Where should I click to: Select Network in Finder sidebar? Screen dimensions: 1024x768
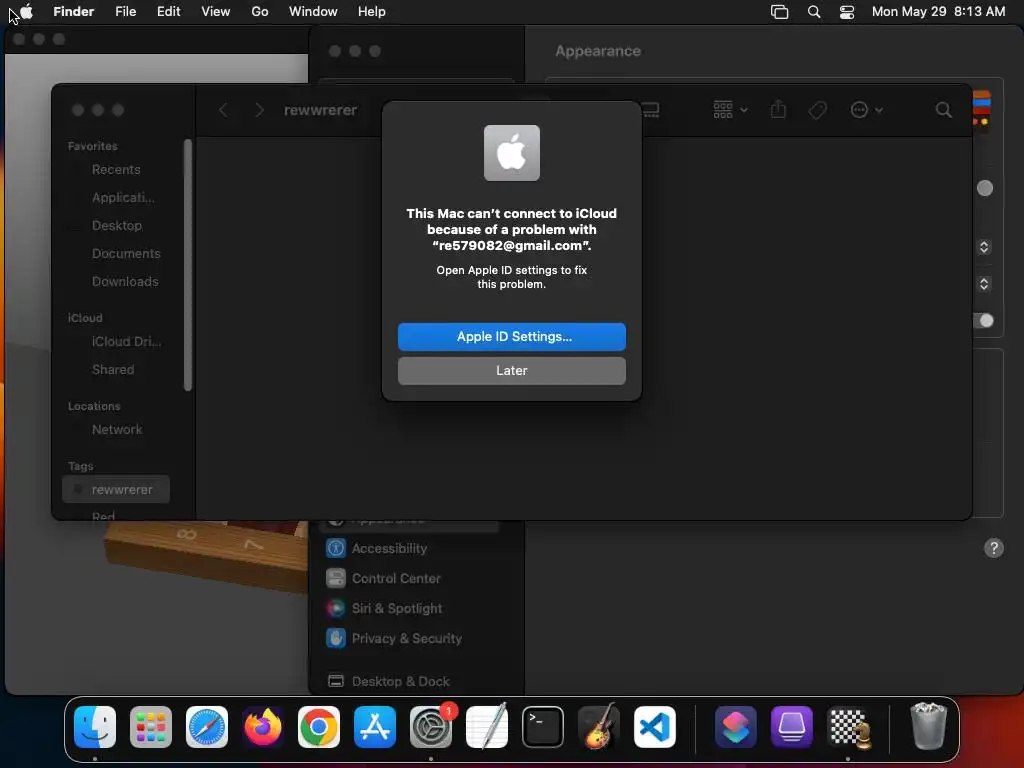coord(116,430)
